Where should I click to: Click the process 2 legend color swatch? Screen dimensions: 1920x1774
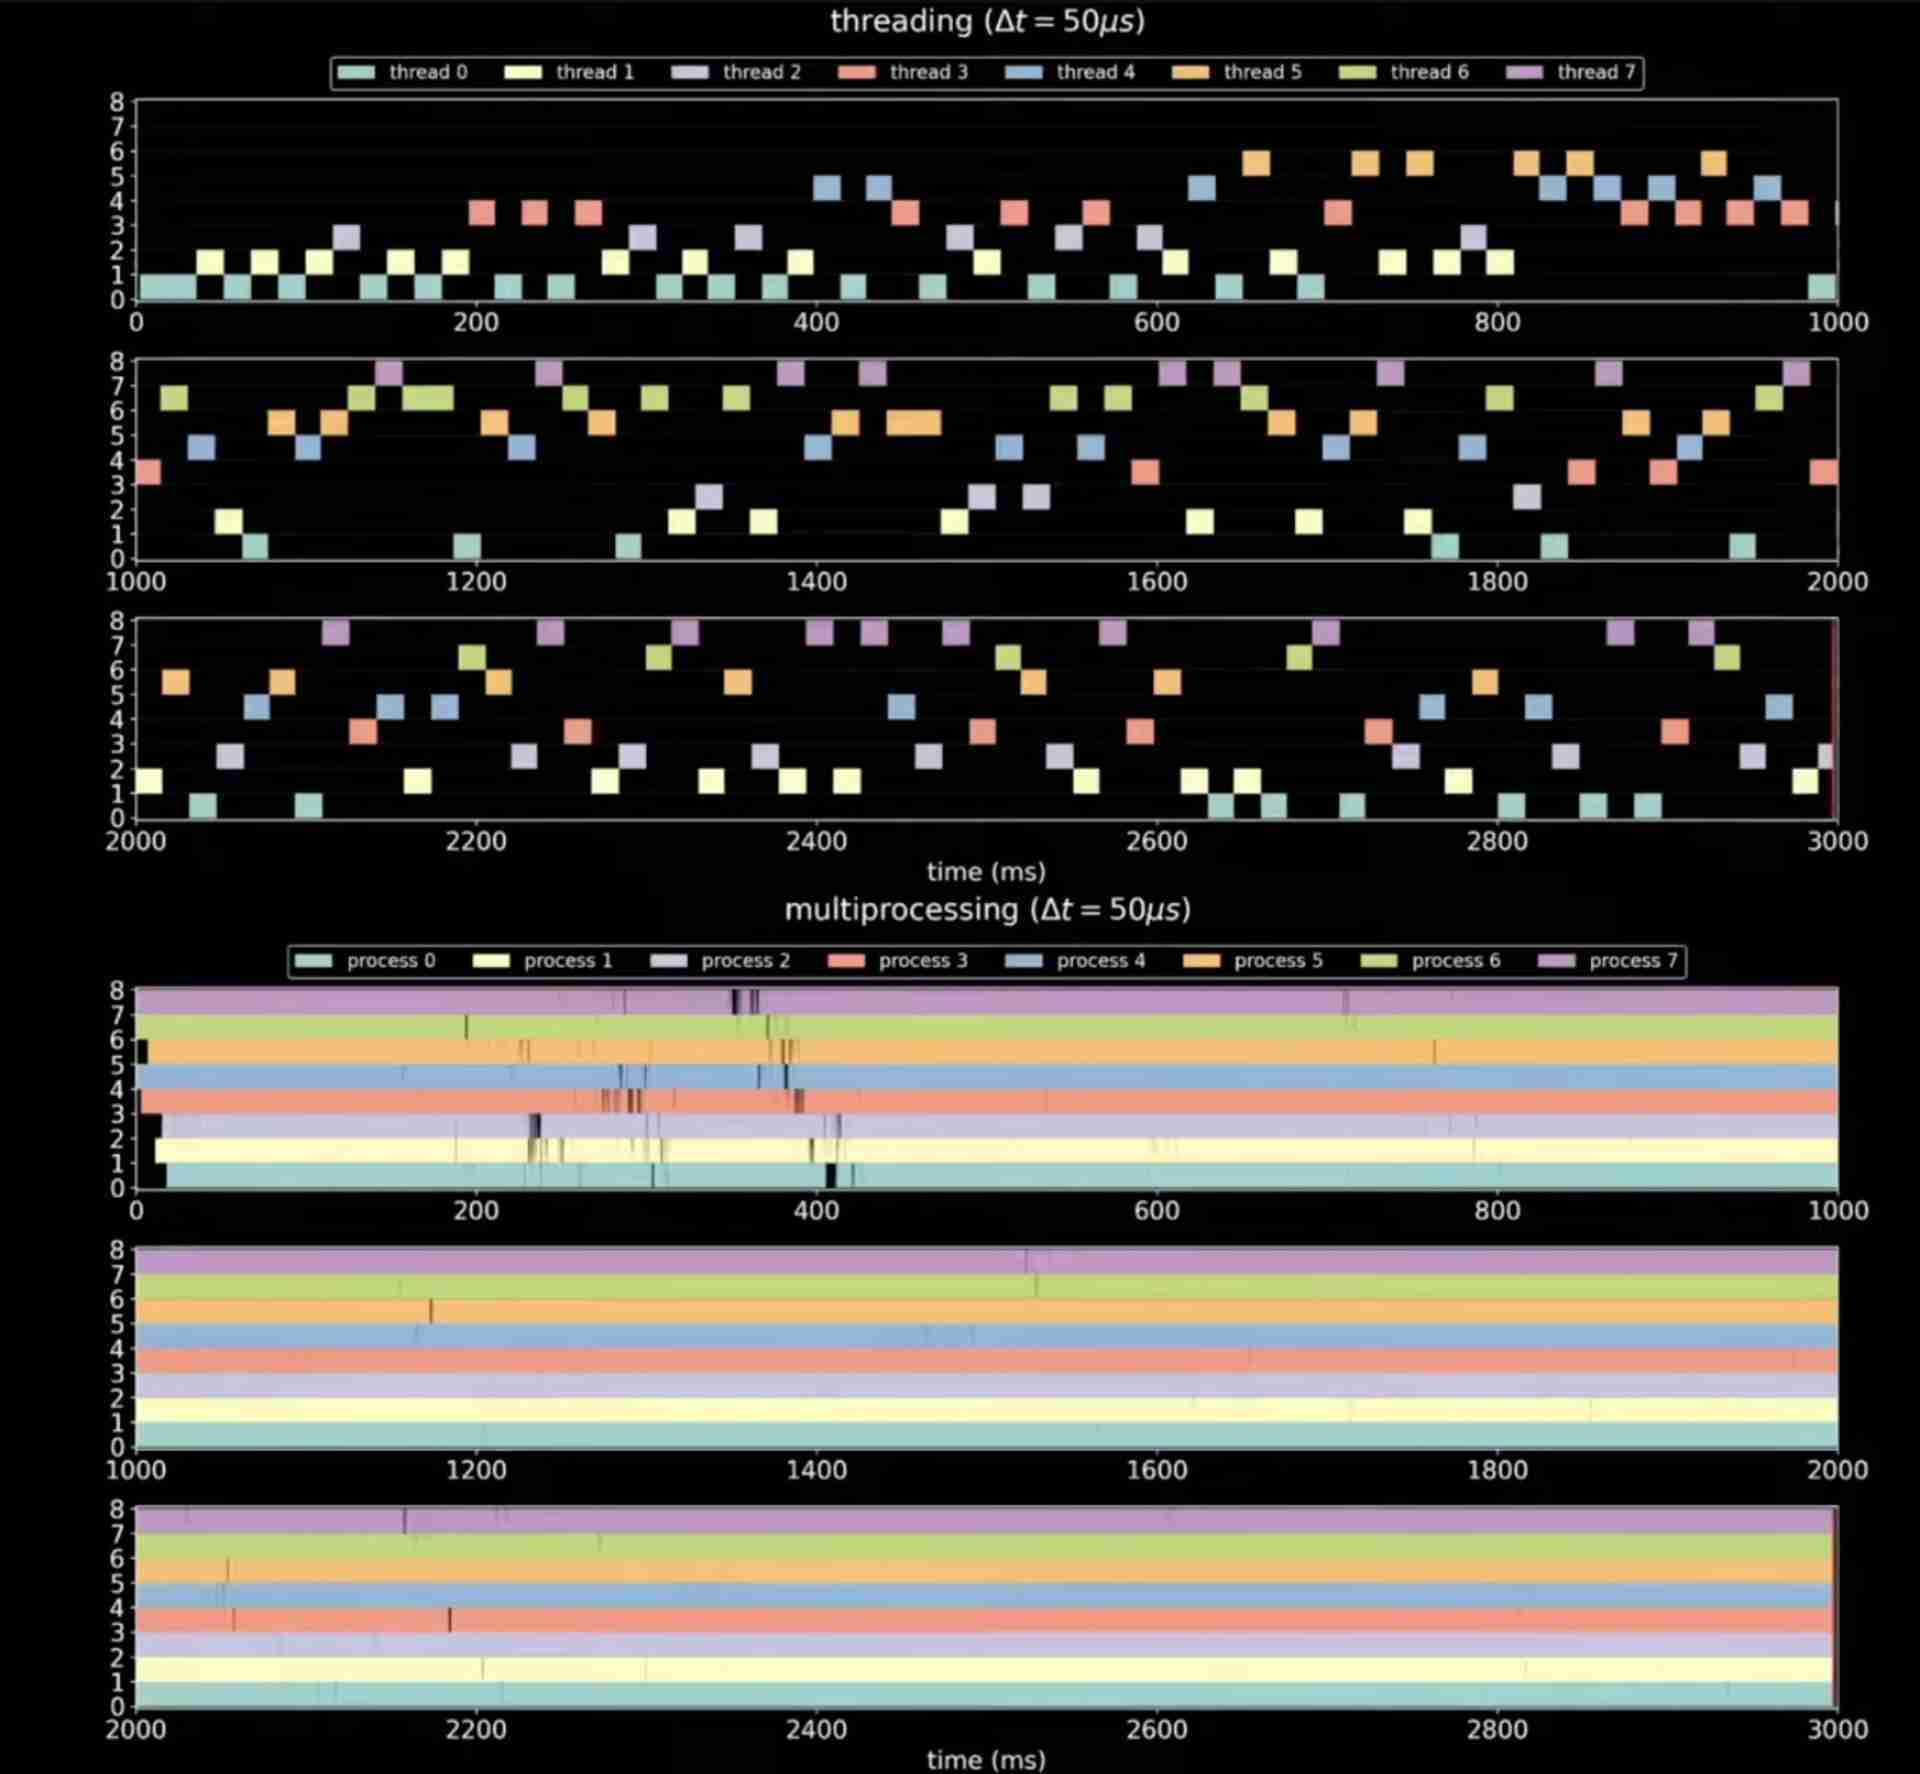(669, 961)
